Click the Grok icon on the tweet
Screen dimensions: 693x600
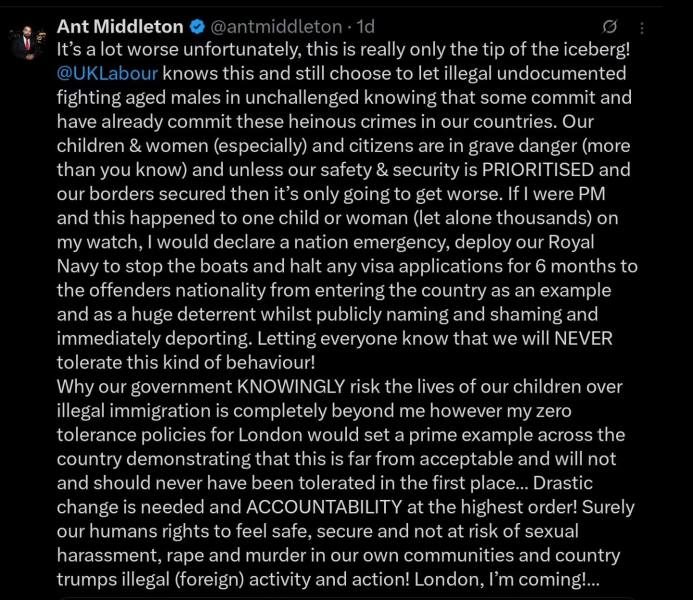611,26
